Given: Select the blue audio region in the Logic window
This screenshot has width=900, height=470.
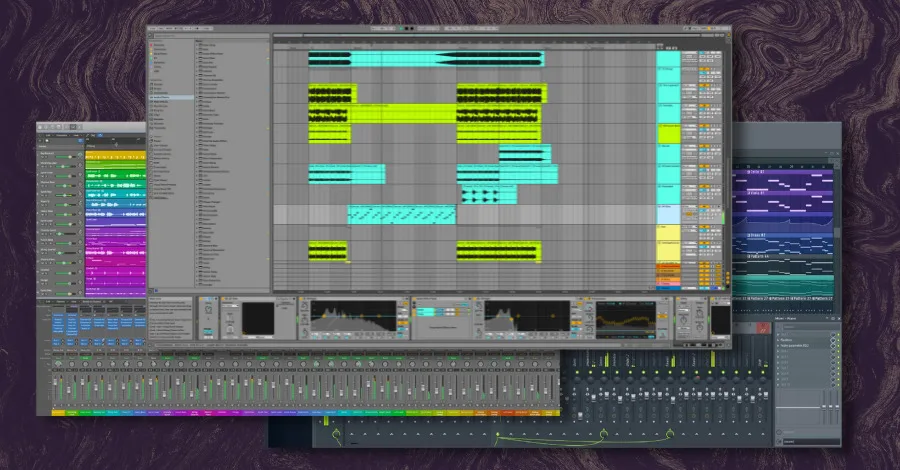Looking at the screenshot, I should tap(115, 214).
